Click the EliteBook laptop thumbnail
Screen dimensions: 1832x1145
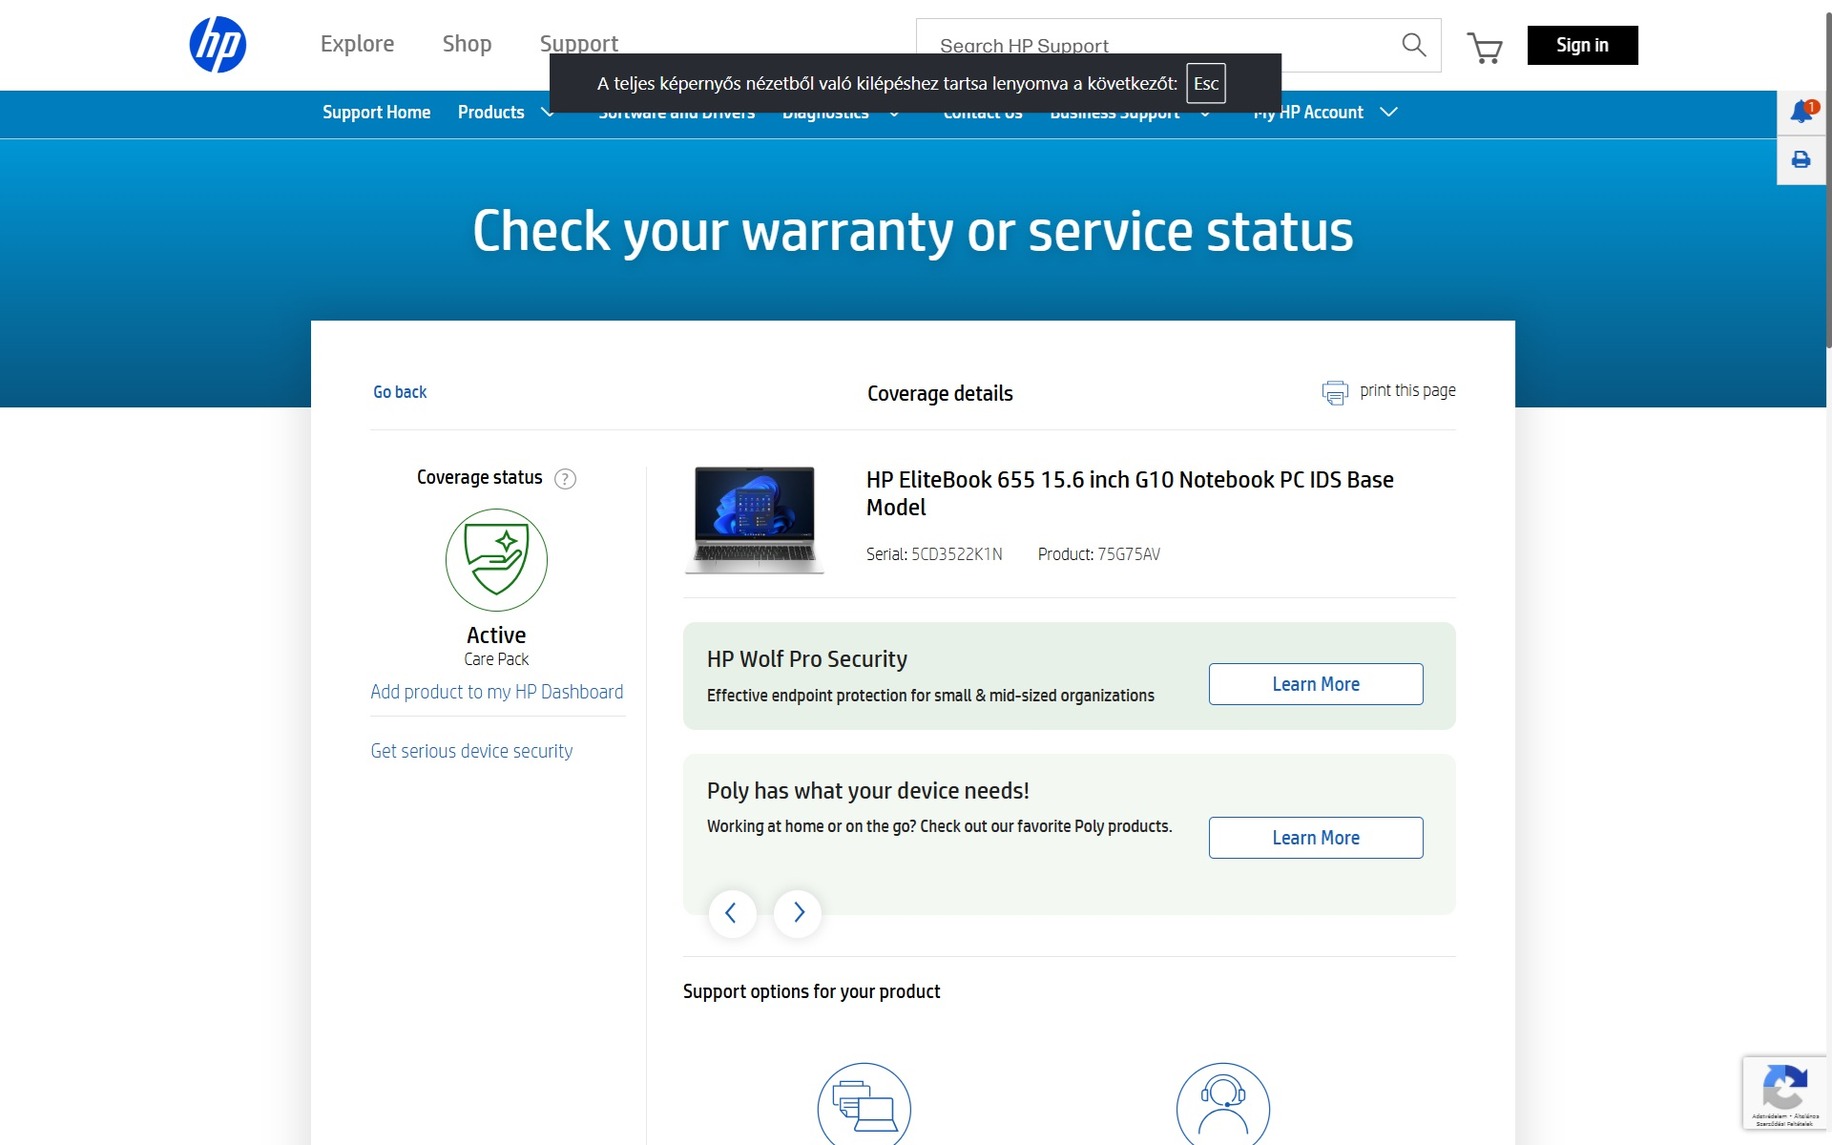click(755, 520)
